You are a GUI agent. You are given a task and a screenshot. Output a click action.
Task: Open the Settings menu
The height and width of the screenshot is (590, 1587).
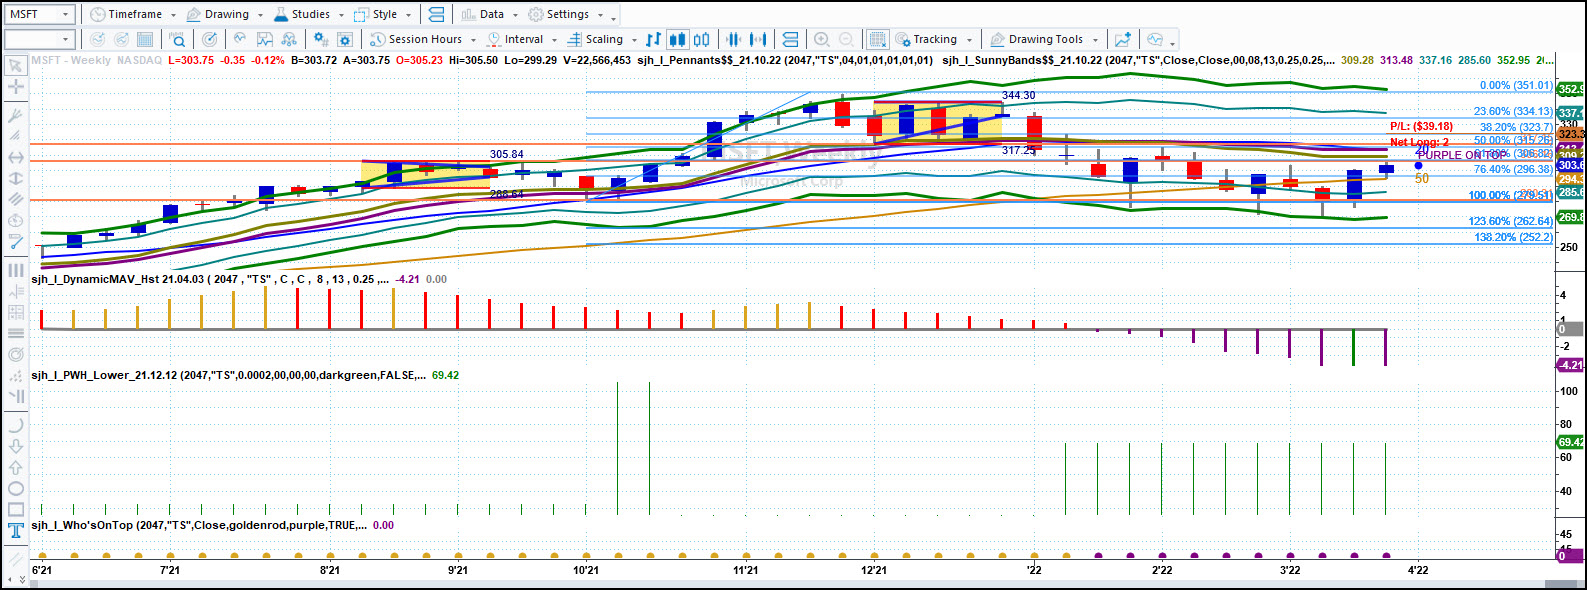coord(565,14)
